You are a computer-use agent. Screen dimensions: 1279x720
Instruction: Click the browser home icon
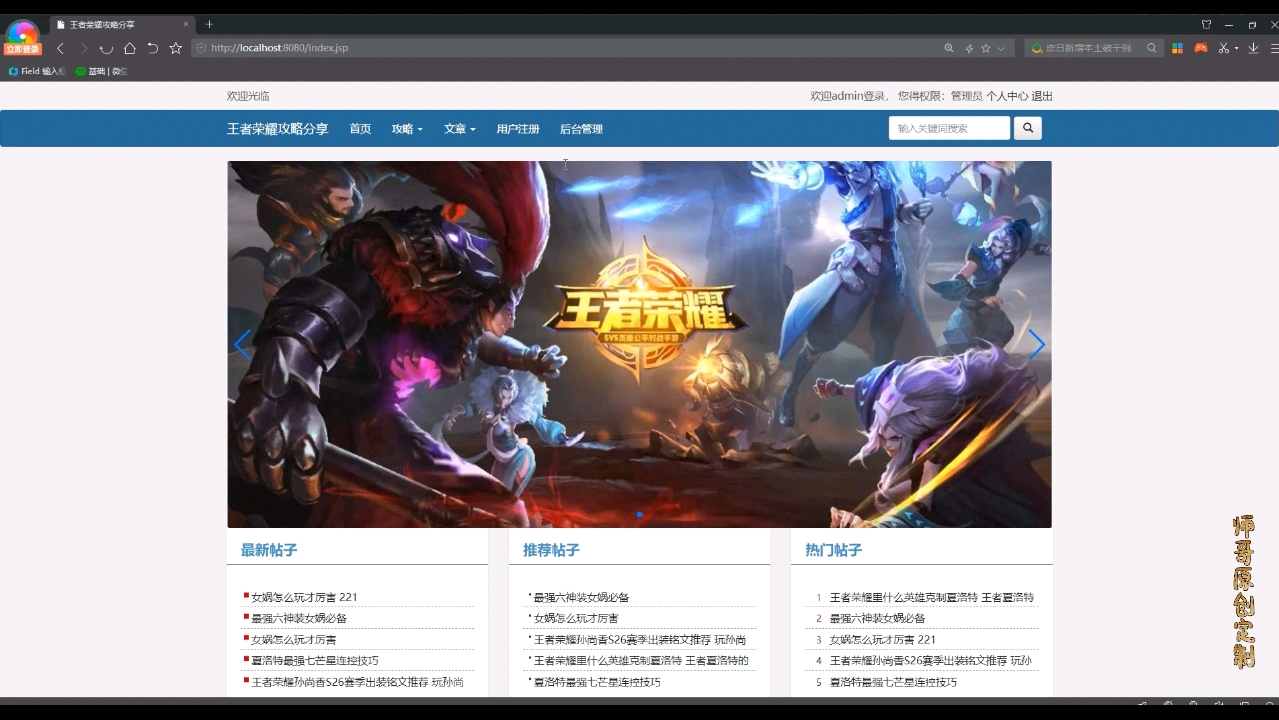pos(131,48)
